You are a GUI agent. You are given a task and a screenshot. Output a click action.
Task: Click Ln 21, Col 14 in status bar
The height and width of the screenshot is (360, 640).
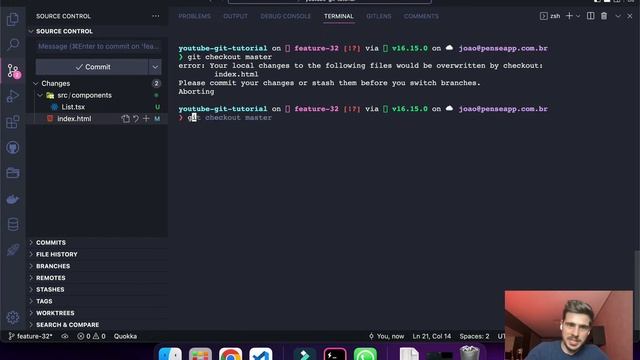pyautogui.click(x=432, y=336)
